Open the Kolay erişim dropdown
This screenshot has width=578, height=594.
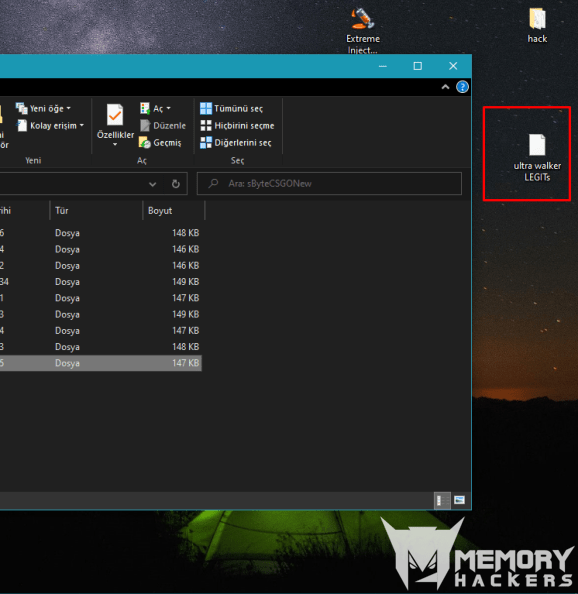click(x=50, y=126)
